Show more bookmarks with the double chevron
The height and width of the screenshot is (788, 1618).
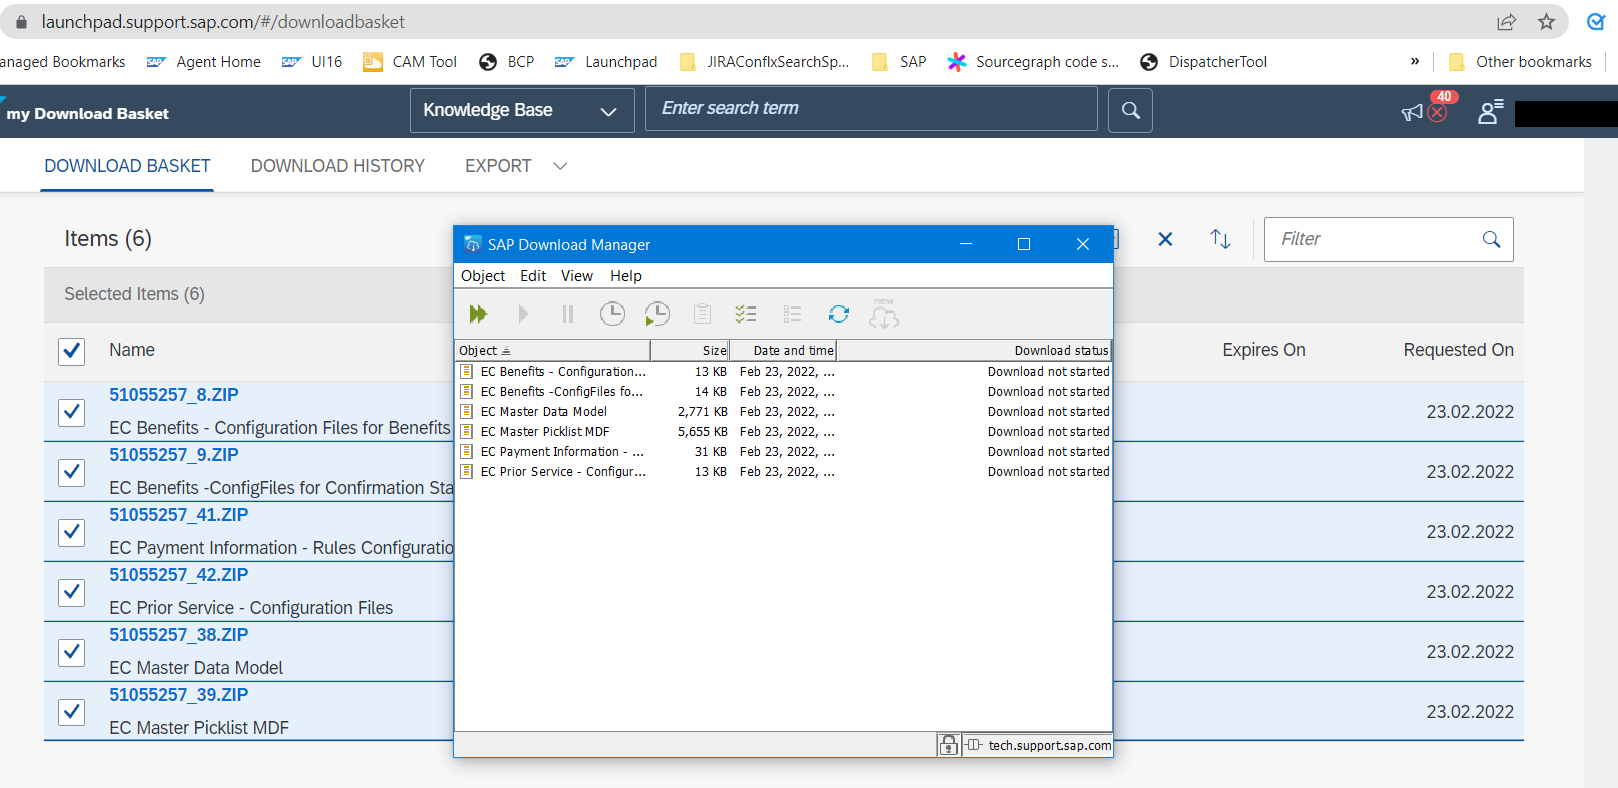pyautogui.click(x=1415, y=62)
